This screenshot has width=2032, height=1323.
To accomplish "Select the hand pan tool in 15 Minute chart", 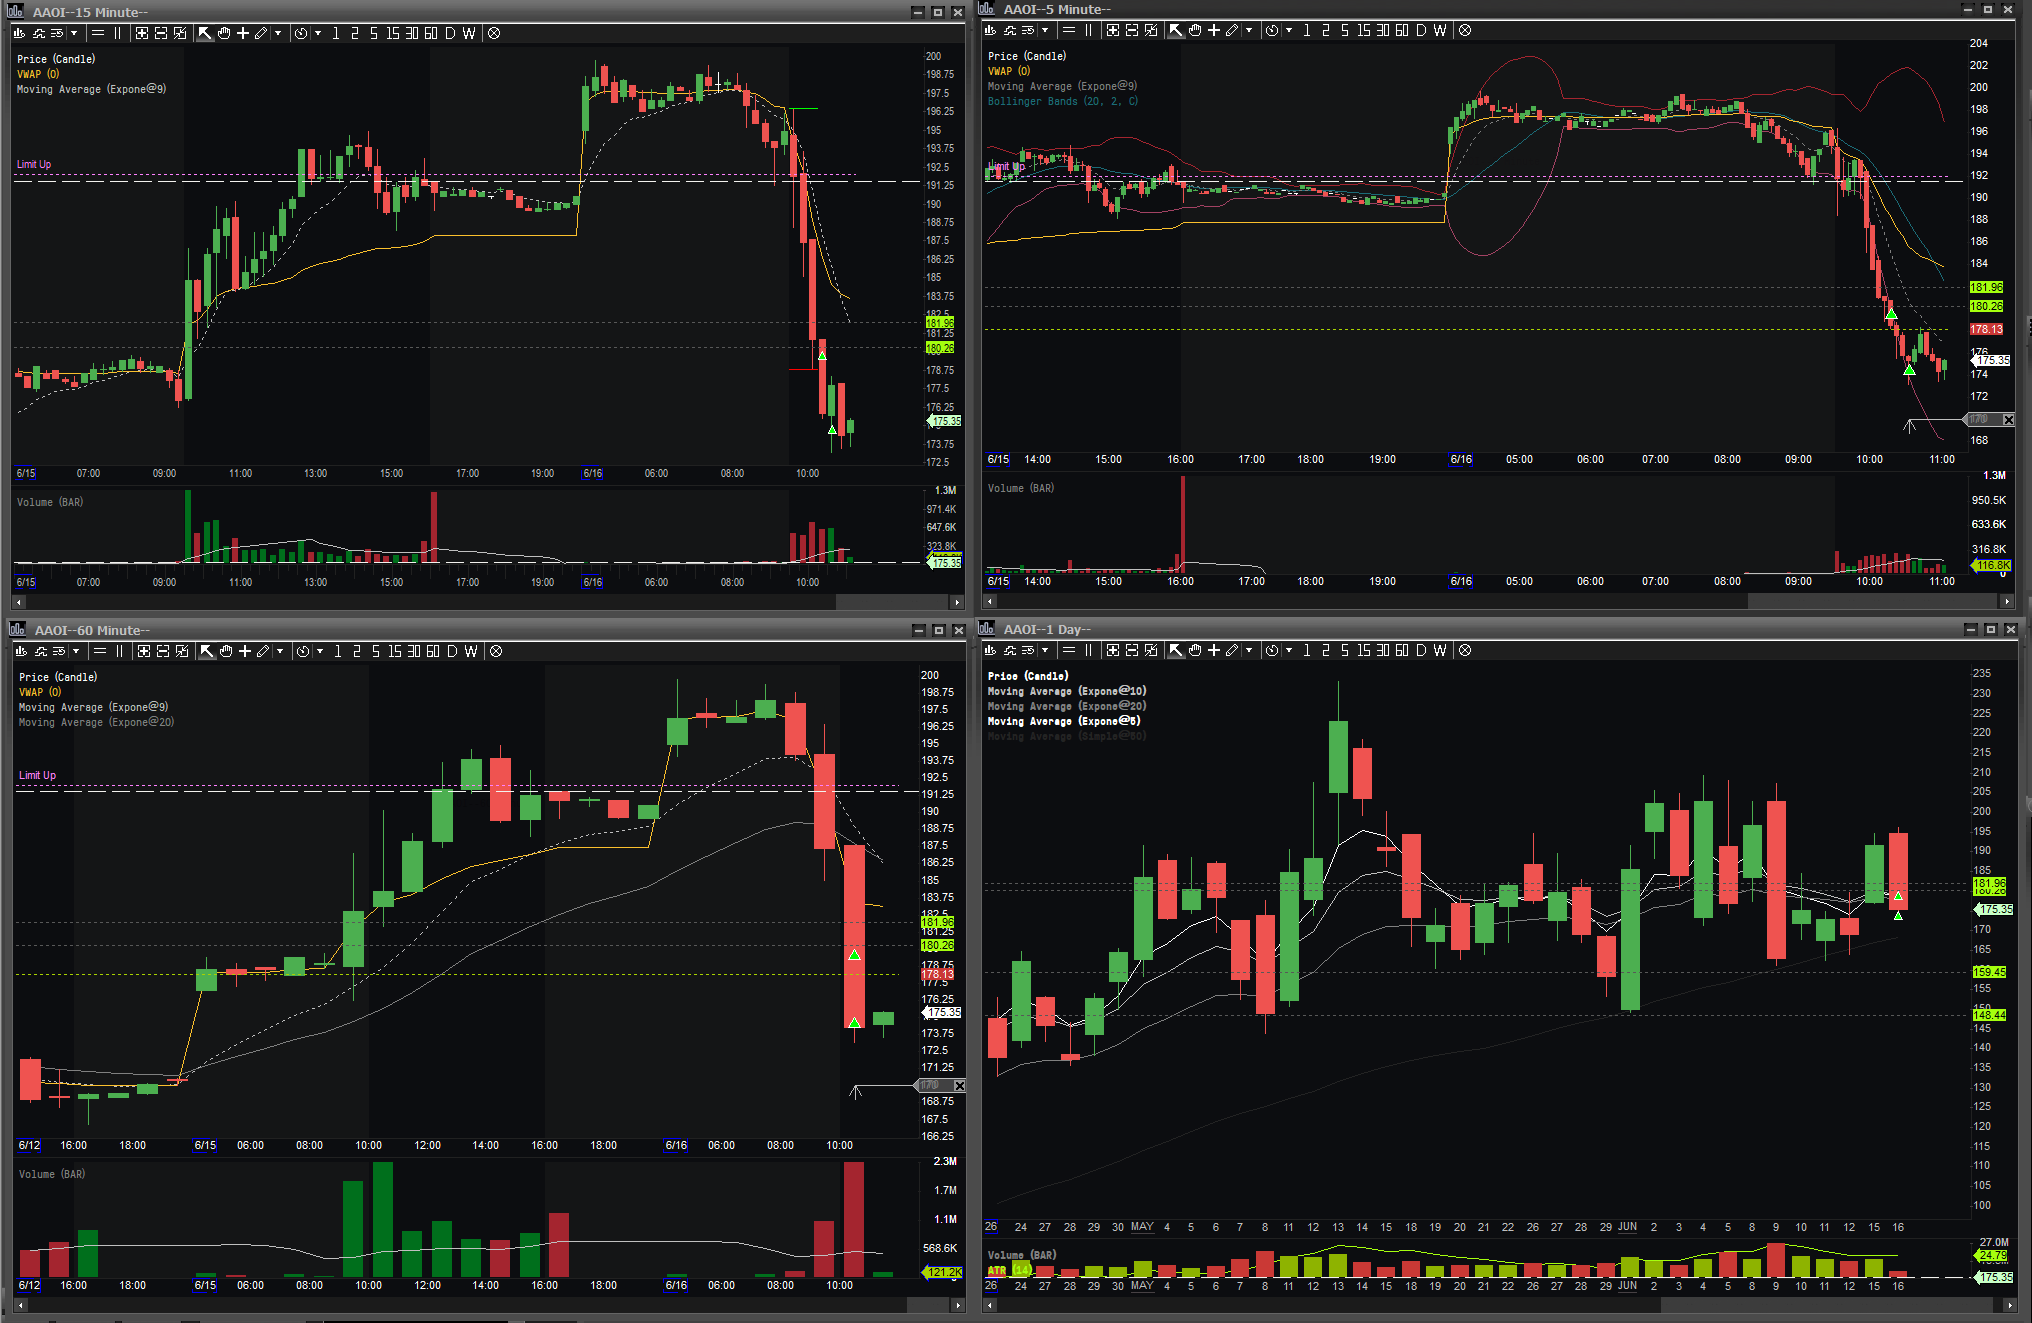I will coord(224,33).
